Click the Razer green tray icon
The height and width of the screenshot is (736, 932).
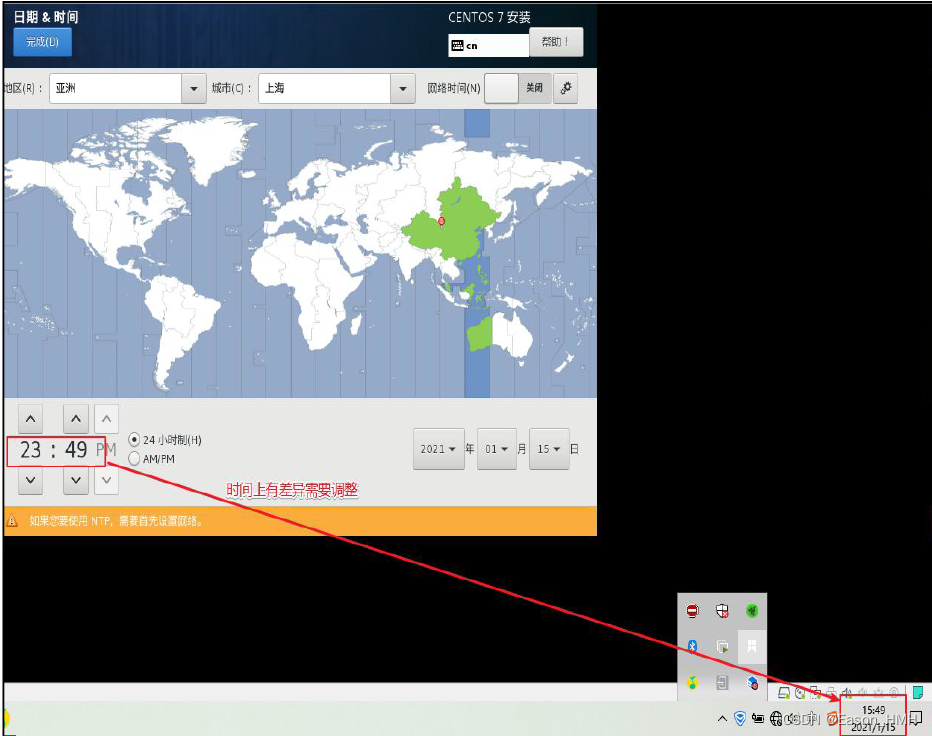coord(752,611)
